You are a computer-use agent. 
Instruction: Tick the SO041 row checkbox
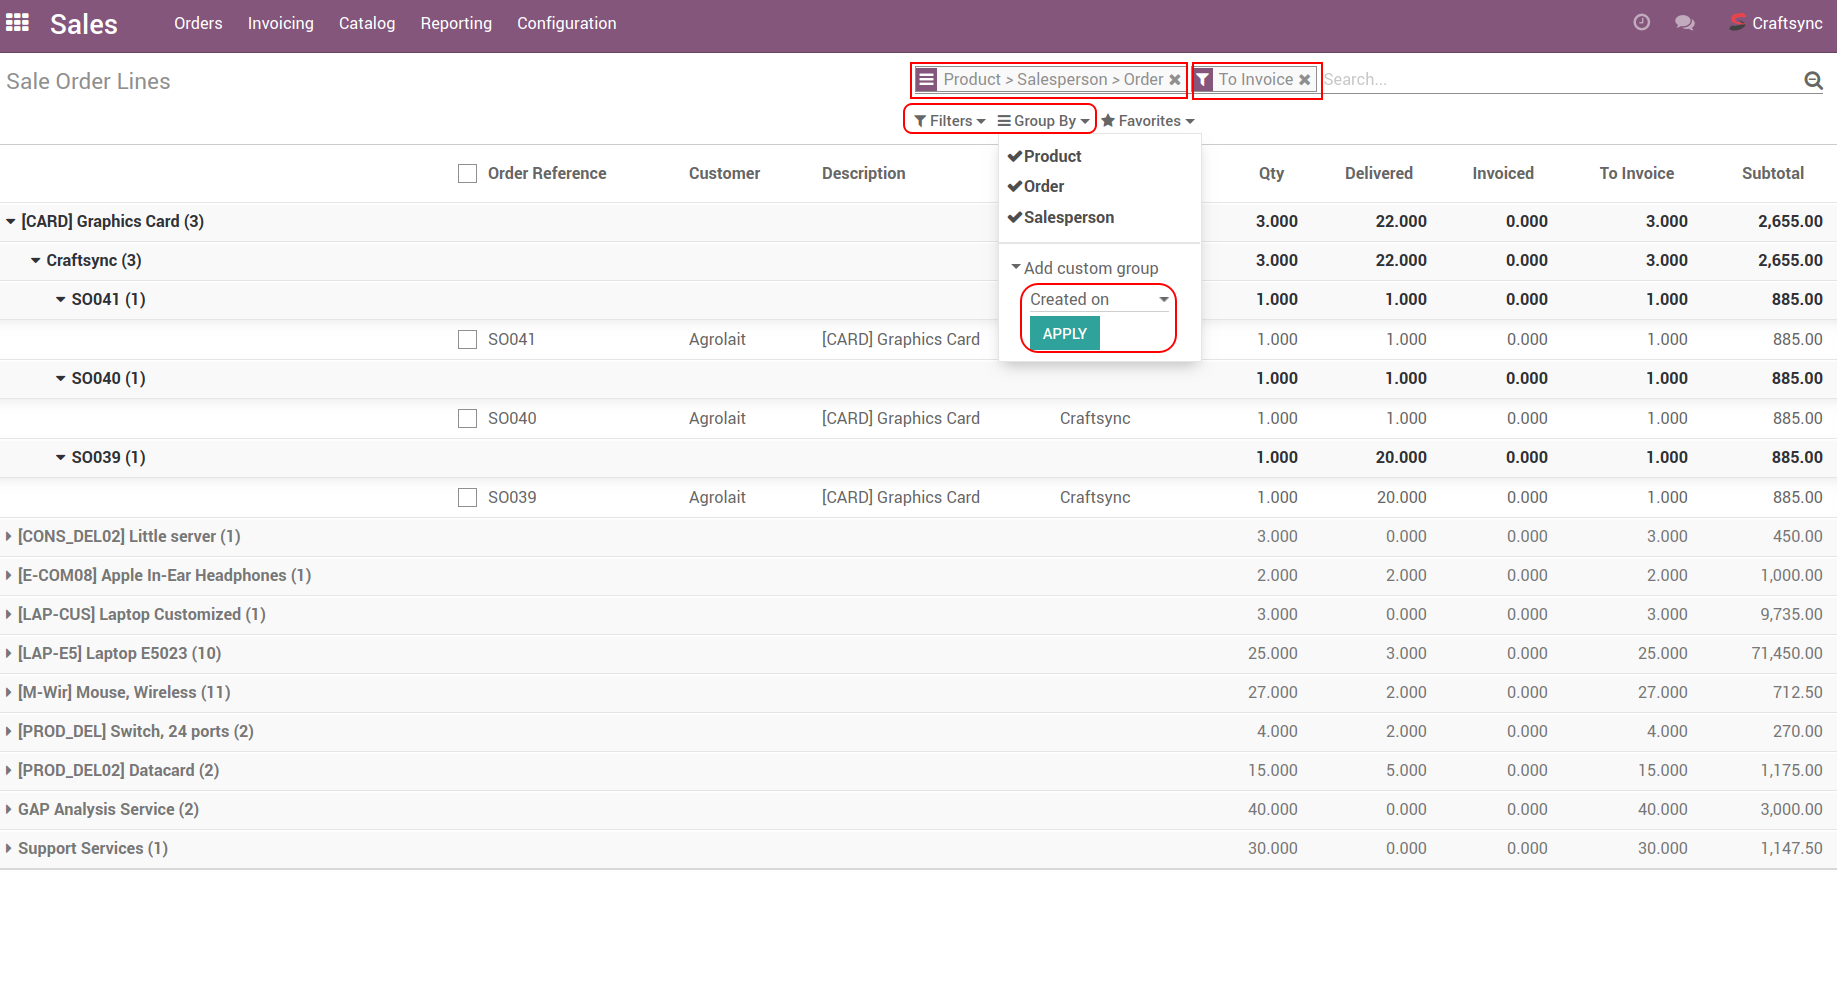(x=467, y=340)
